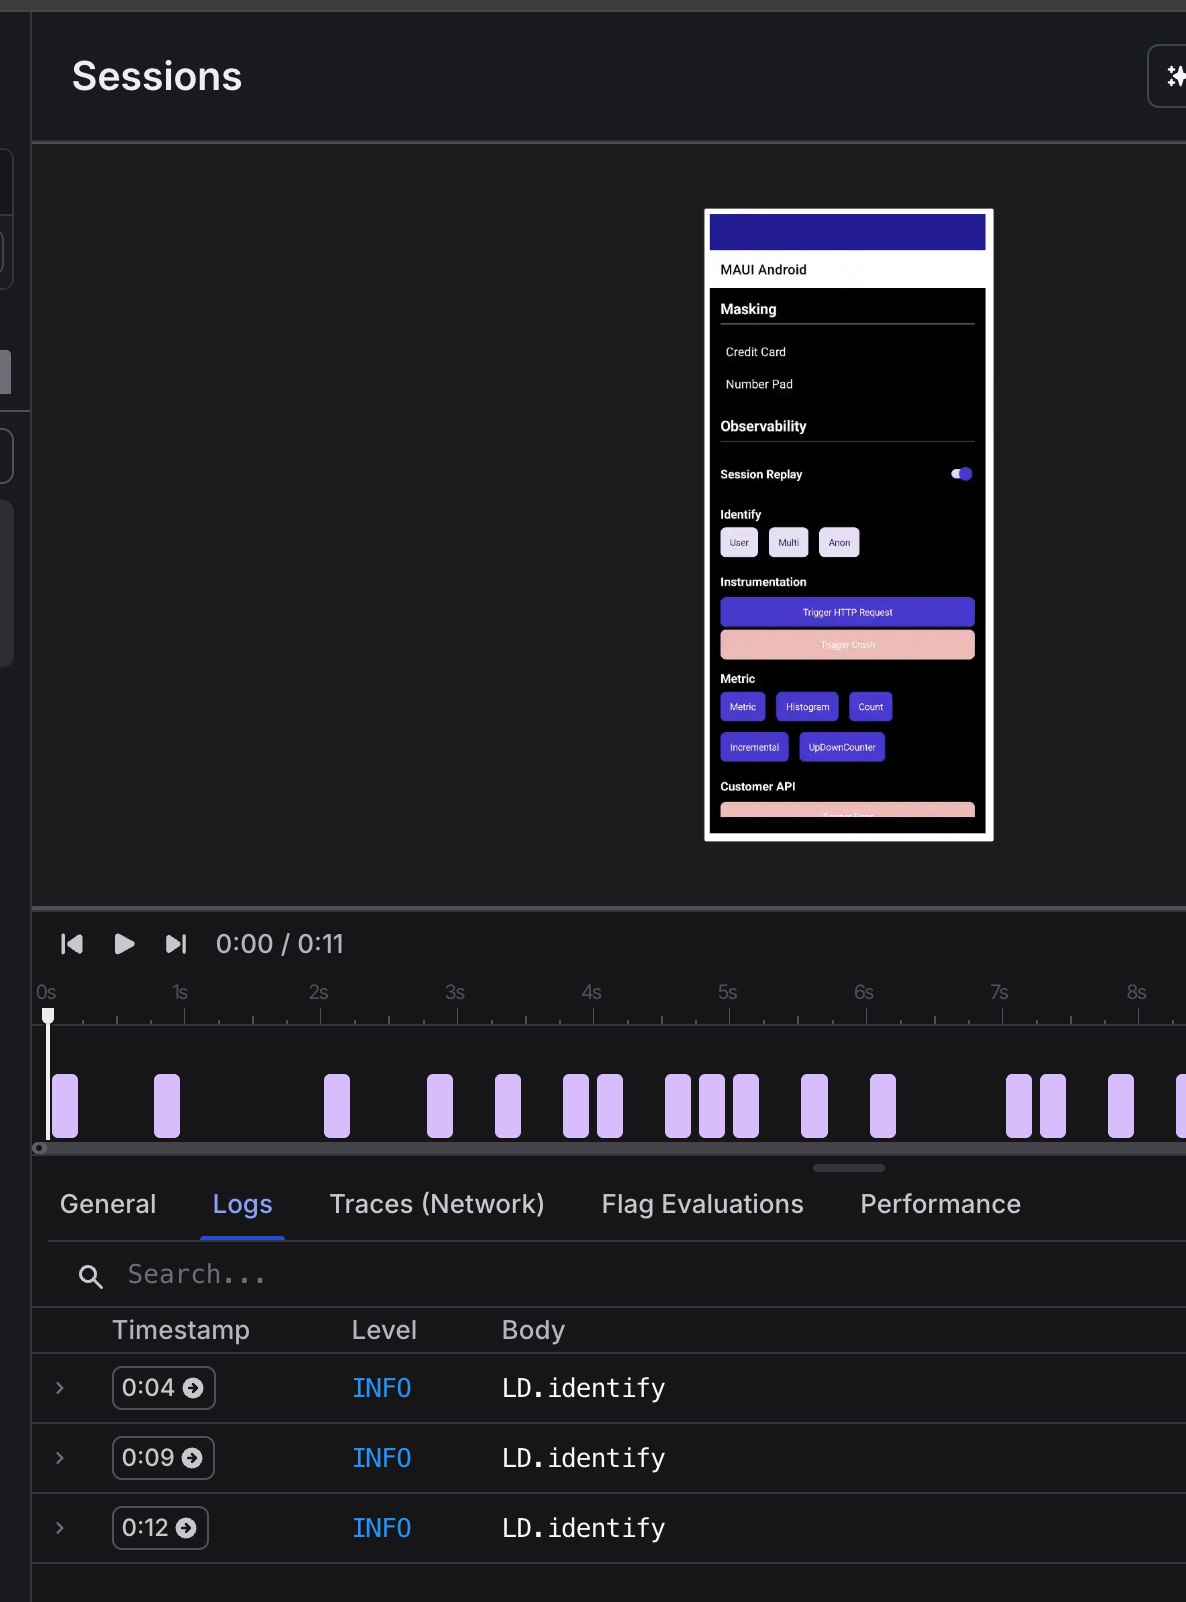The width and height of the screenshot is (1186, 1602).
Task: Expand the 0:09 log row chevron
Action: click(x=60, y=1458)
